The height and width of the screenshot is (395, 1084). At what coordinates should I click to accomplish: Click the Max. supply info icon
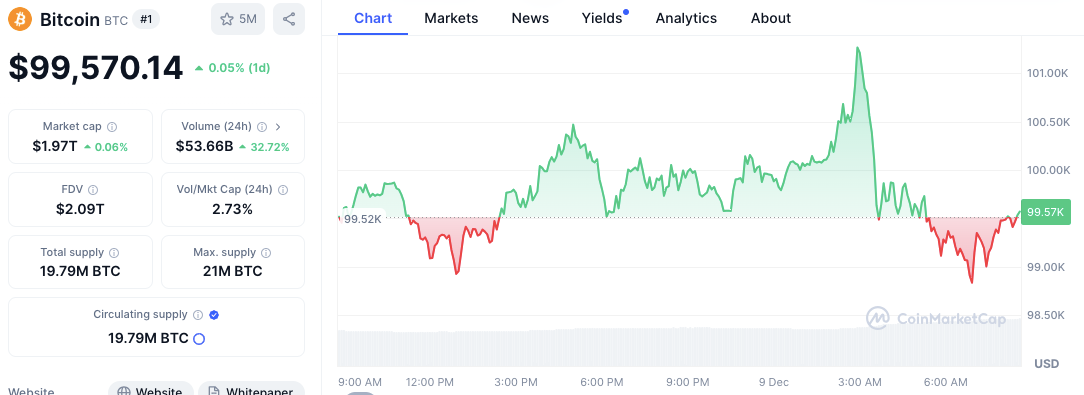[x=266, y=252]
